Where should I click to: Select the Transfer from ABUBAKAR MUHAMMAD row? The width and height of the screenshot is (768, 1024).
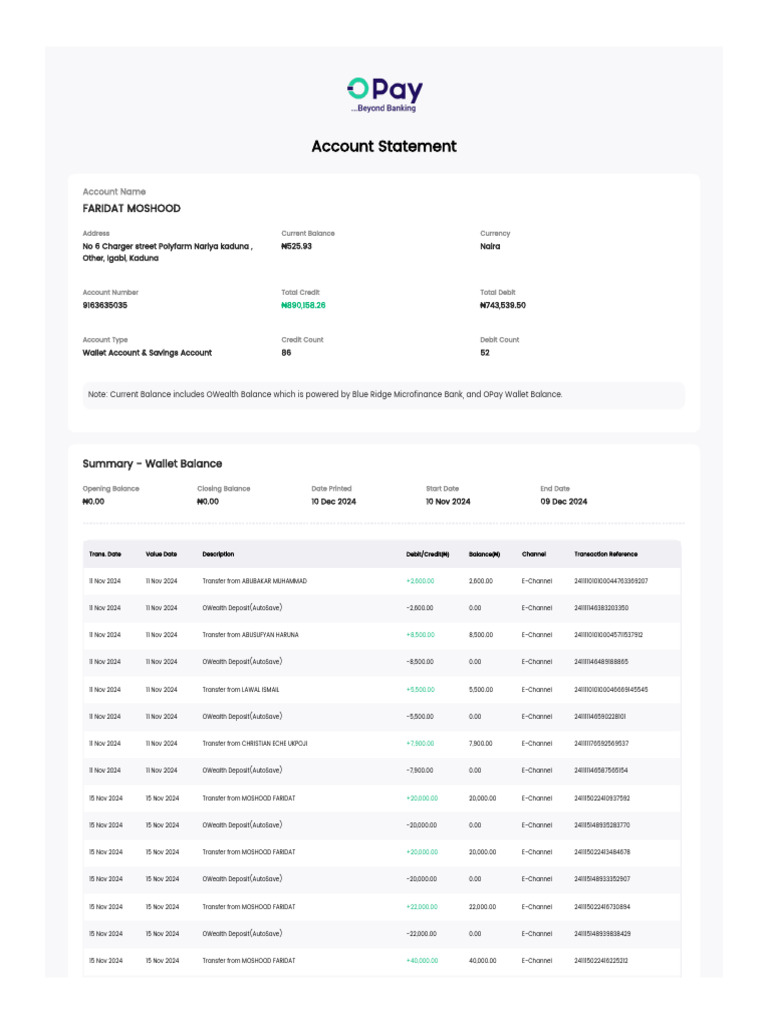tap(254, 581)
